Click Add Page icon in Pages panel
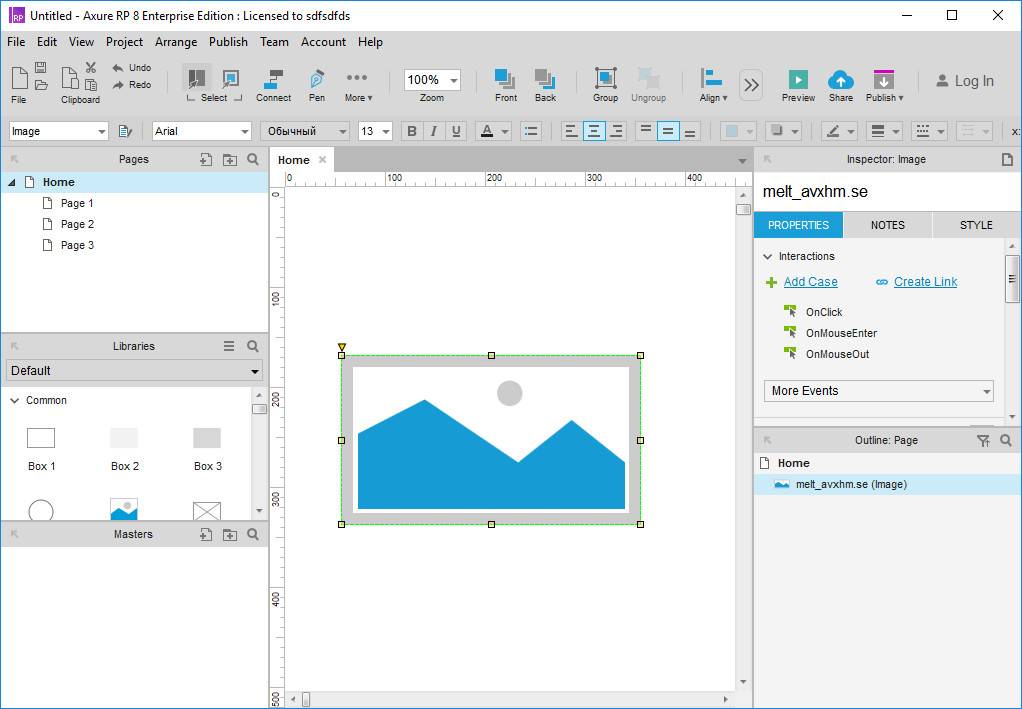The image size is (1022, 709). (x=206, y=160)
